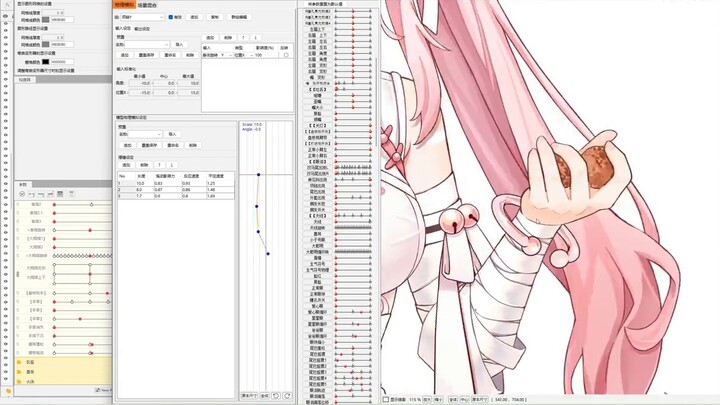Viewport: 720px width, 405px height.
Task: Open the 我服 parameter folder
Action: coord(64,362)
